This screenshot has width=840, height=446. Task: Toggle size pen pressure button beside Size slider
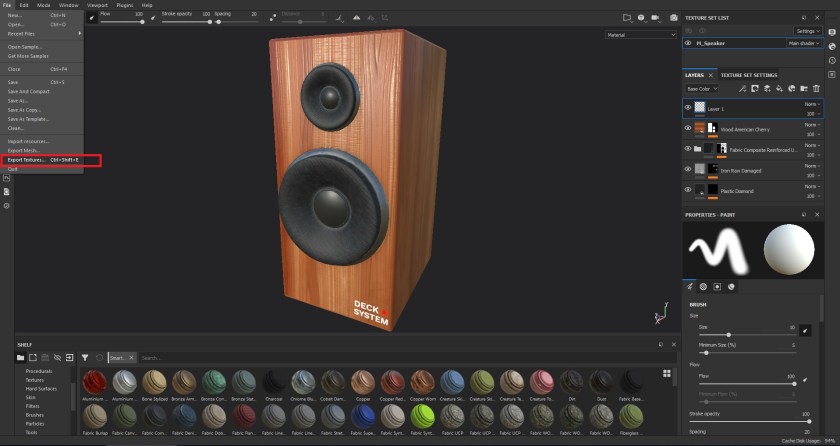tap(805, 330)
